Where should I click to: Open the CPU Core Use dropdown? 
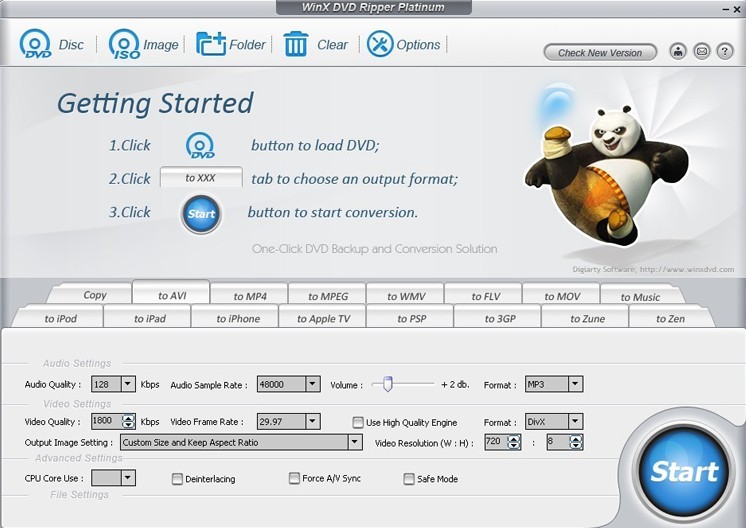pos(128,478)
